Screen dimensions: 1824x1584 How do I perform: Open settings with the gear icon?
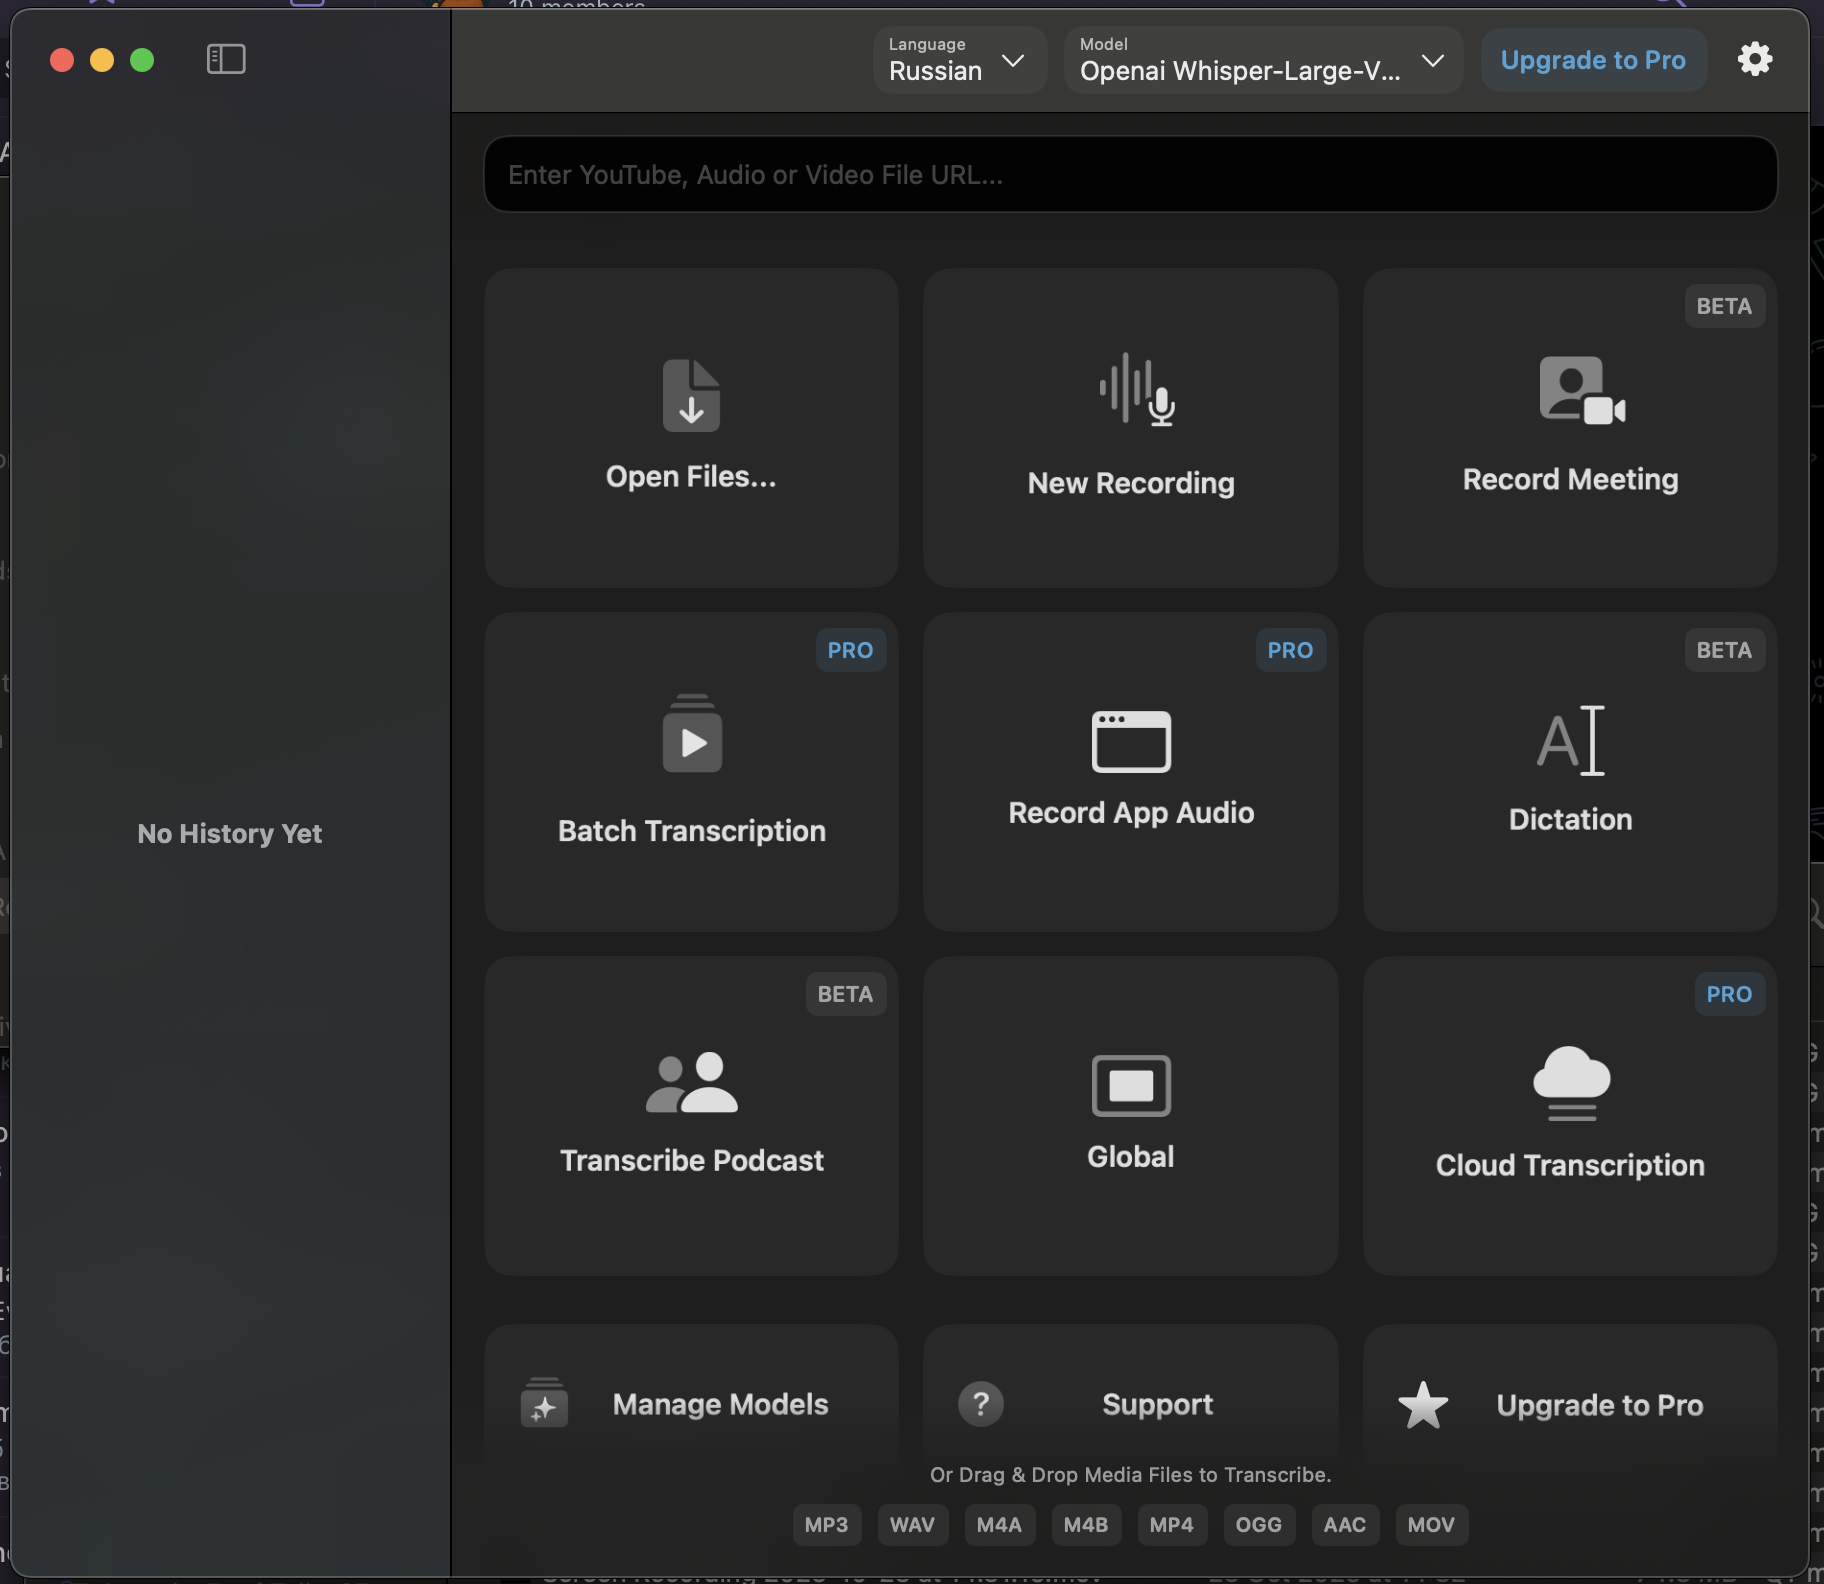(1755, 60)
